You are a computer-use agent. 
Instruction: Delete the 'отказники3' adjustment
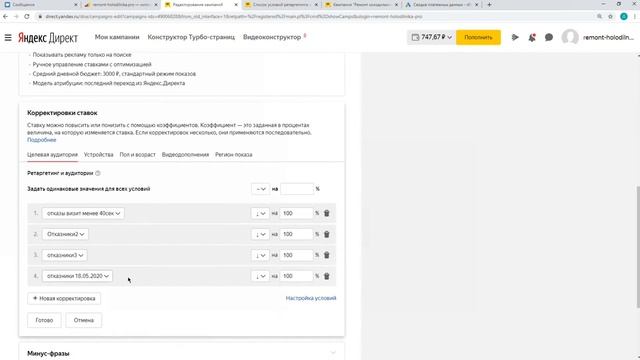[327, 255]
